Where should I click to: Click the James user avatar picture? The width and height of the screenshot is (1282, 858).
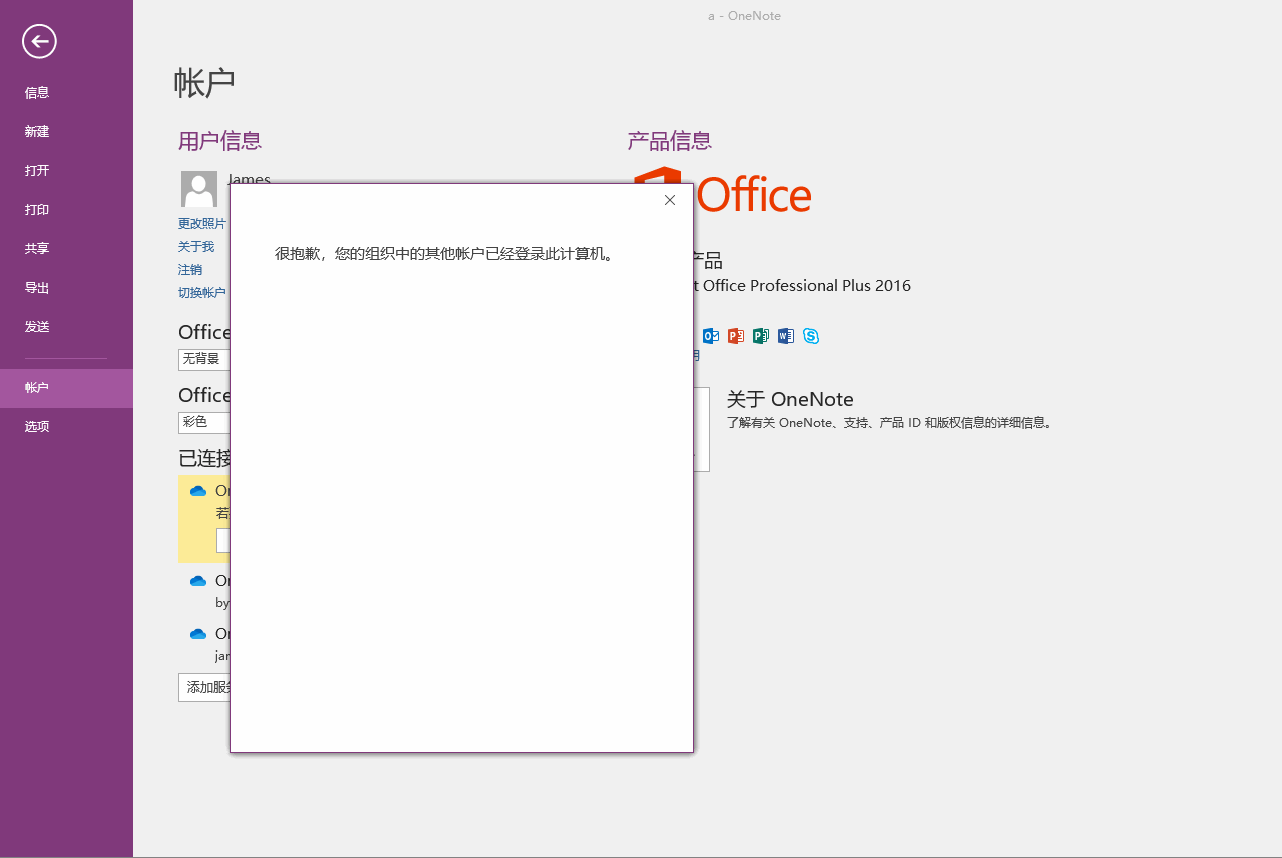tap(198, 189)
